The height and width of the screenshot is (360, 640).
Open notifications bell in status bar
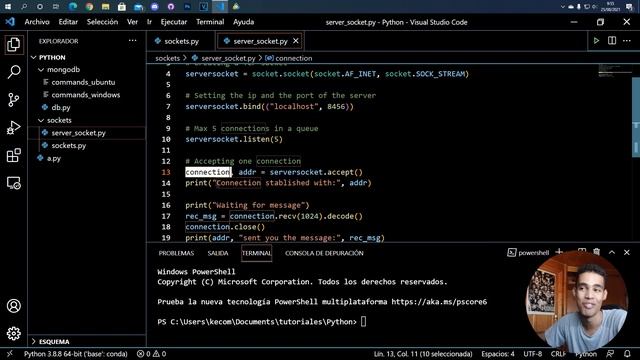pos(627,354)
